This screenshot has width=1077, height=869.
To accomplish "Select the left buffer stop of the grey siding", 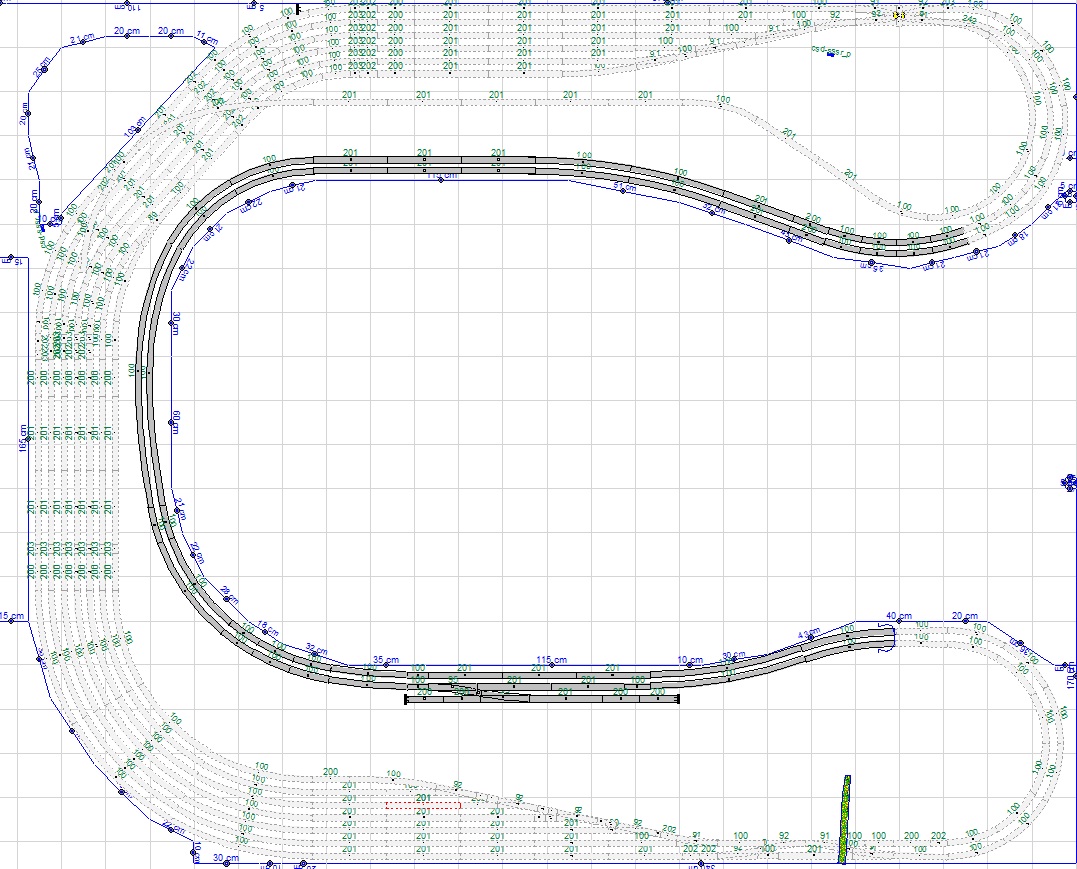I will [406, 700].
